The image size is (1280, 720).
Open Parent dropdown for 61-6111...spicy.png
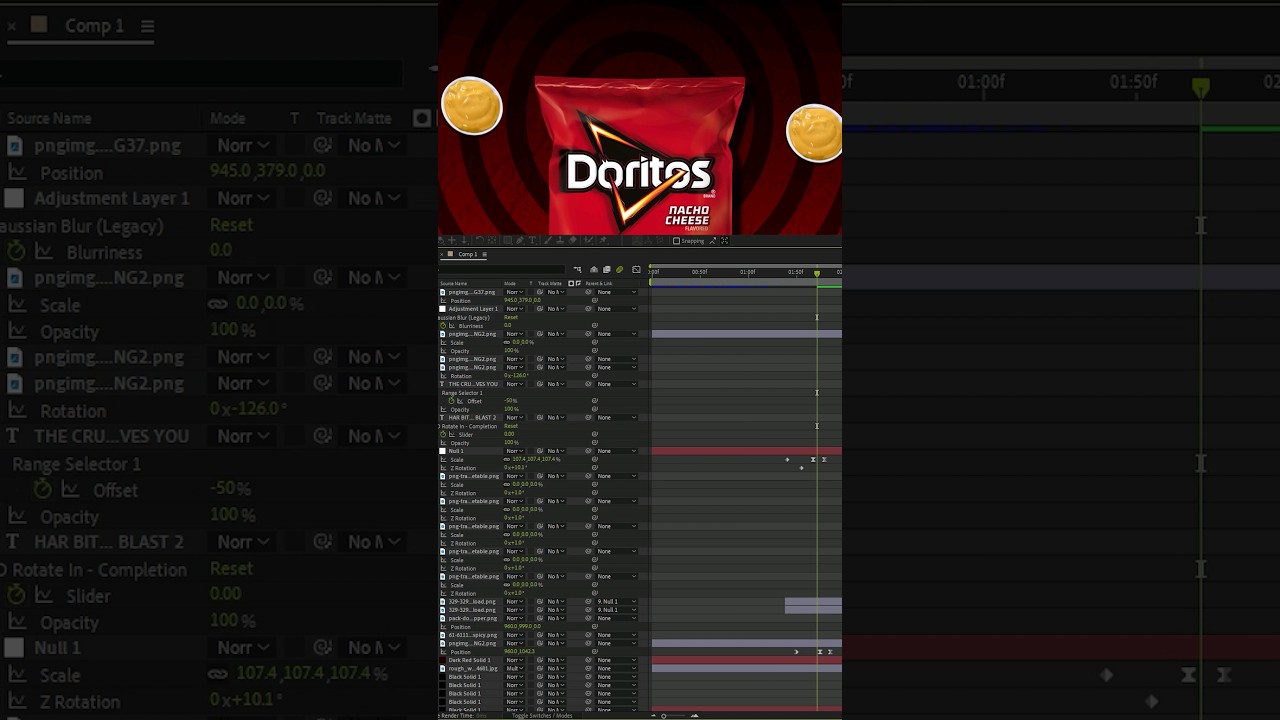(x=616, y=635)
